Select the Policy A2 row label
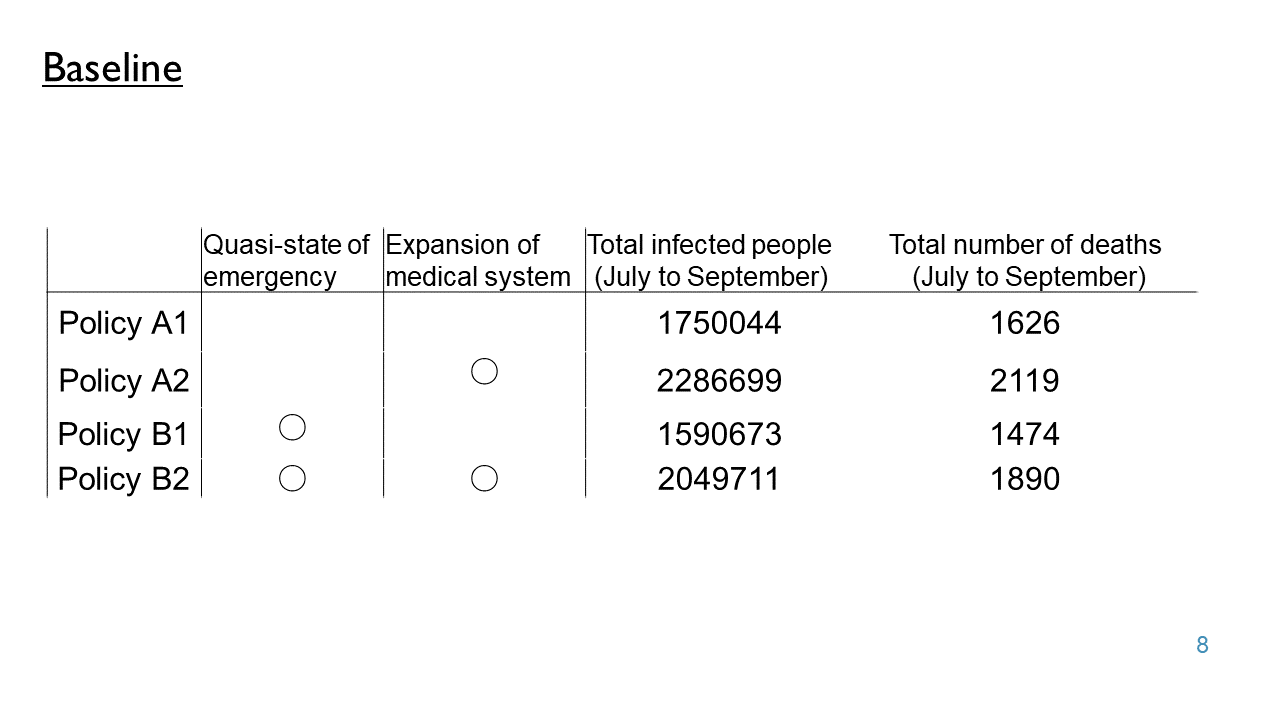This screenshot has width=1280, height=720. click(x=124, y=381)
